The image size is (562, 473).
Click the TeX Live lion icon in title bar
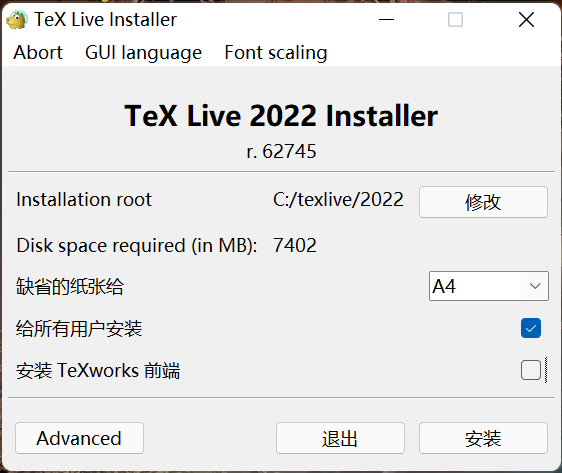tap(17, 19)
